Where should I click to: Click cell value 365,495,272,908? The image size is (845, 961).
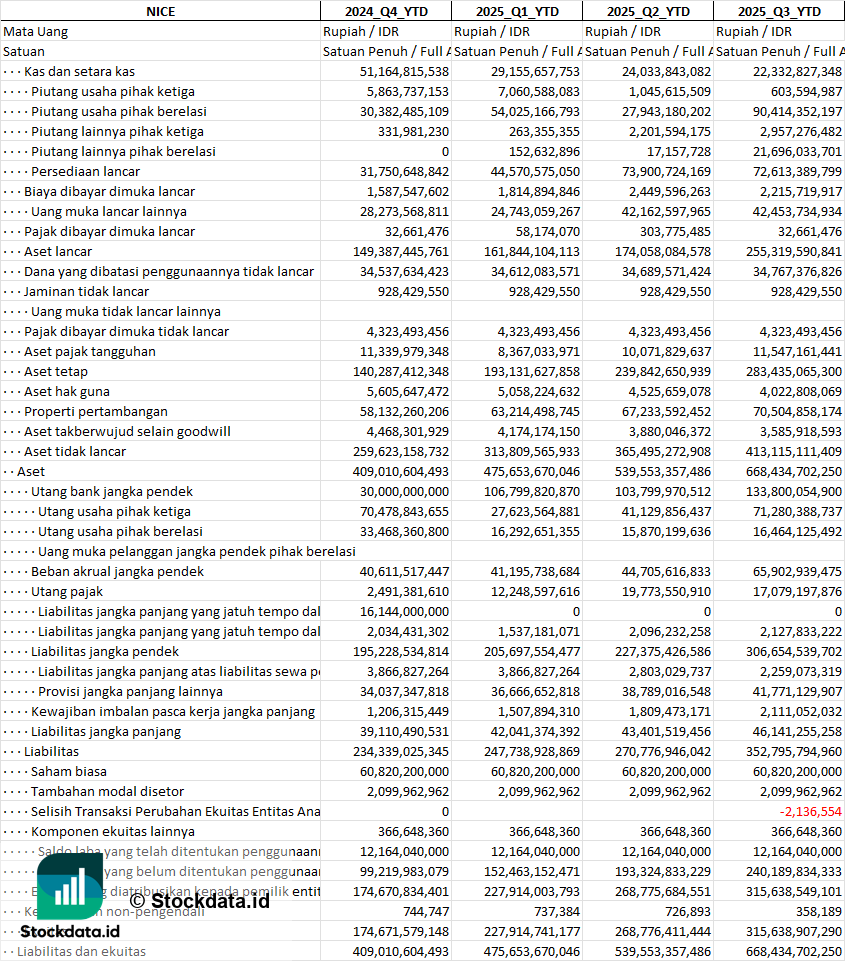pos(663,452)
